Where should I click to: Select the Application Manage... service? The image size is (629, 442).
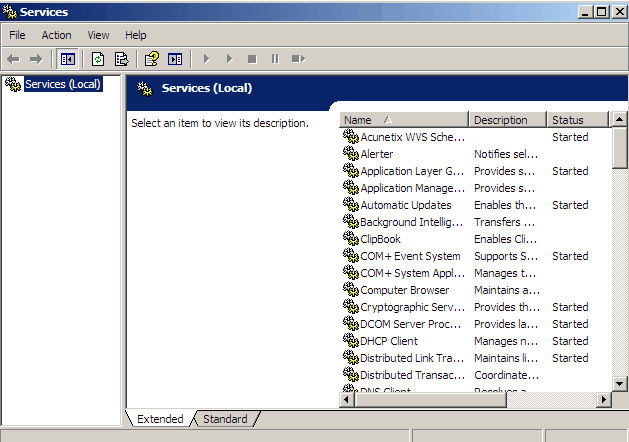point(412,188)
